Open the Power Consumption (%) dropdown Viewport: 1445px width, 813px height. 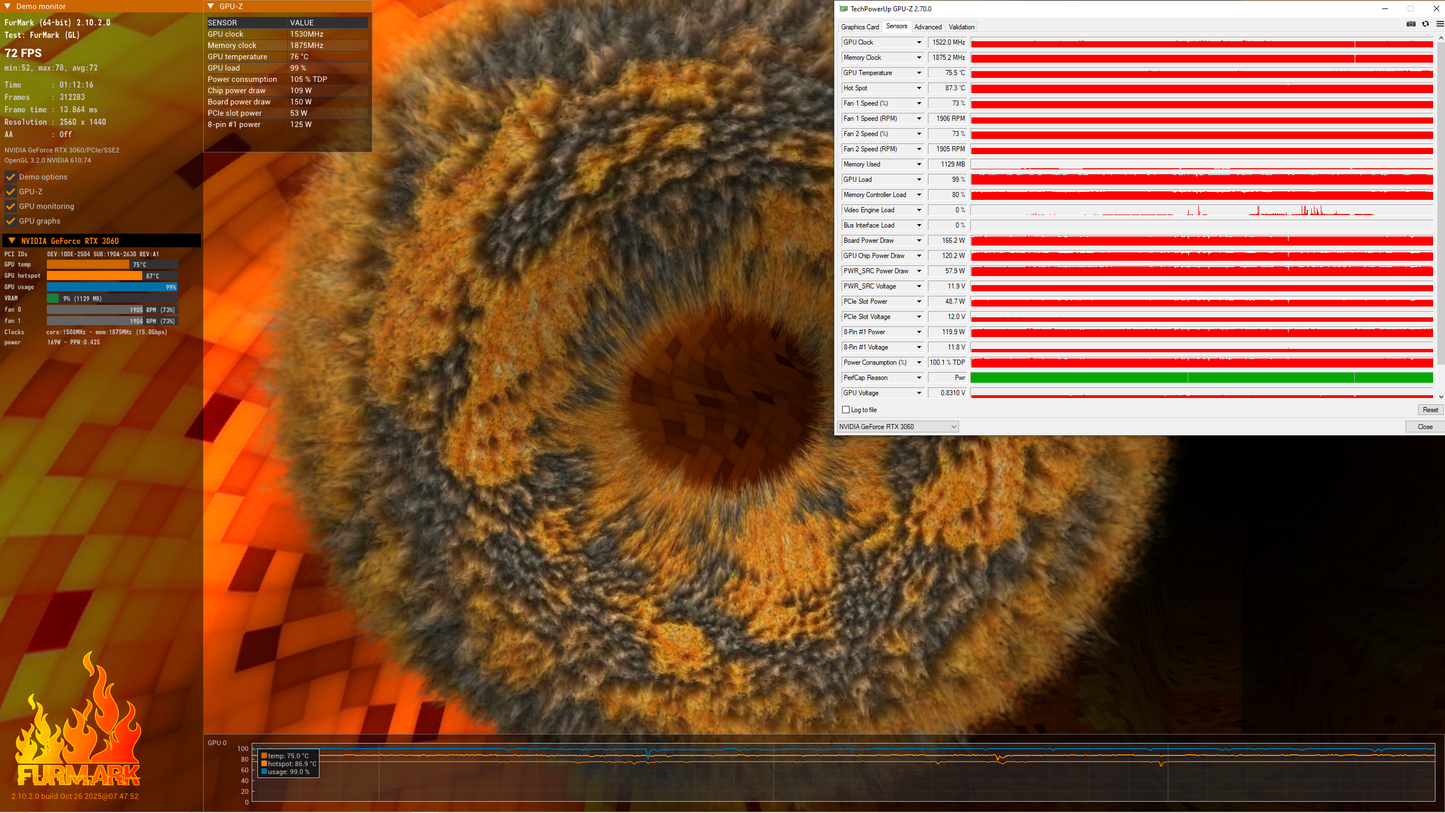[x=919, y=363]
